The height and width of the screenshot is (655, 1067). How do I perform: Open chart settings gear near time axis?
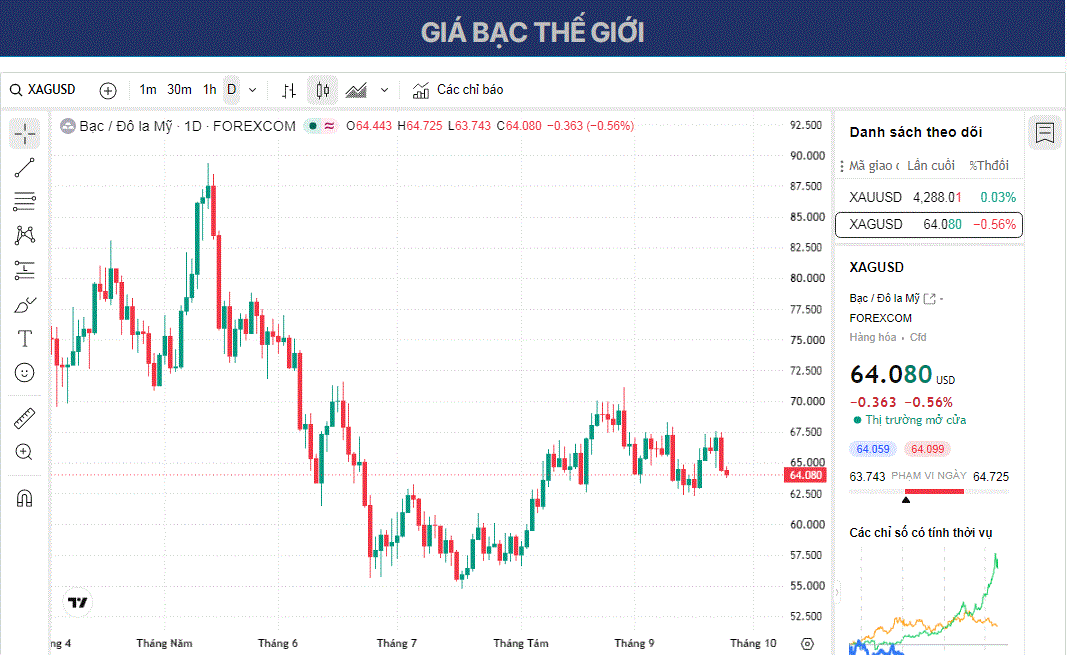[808, 643]
